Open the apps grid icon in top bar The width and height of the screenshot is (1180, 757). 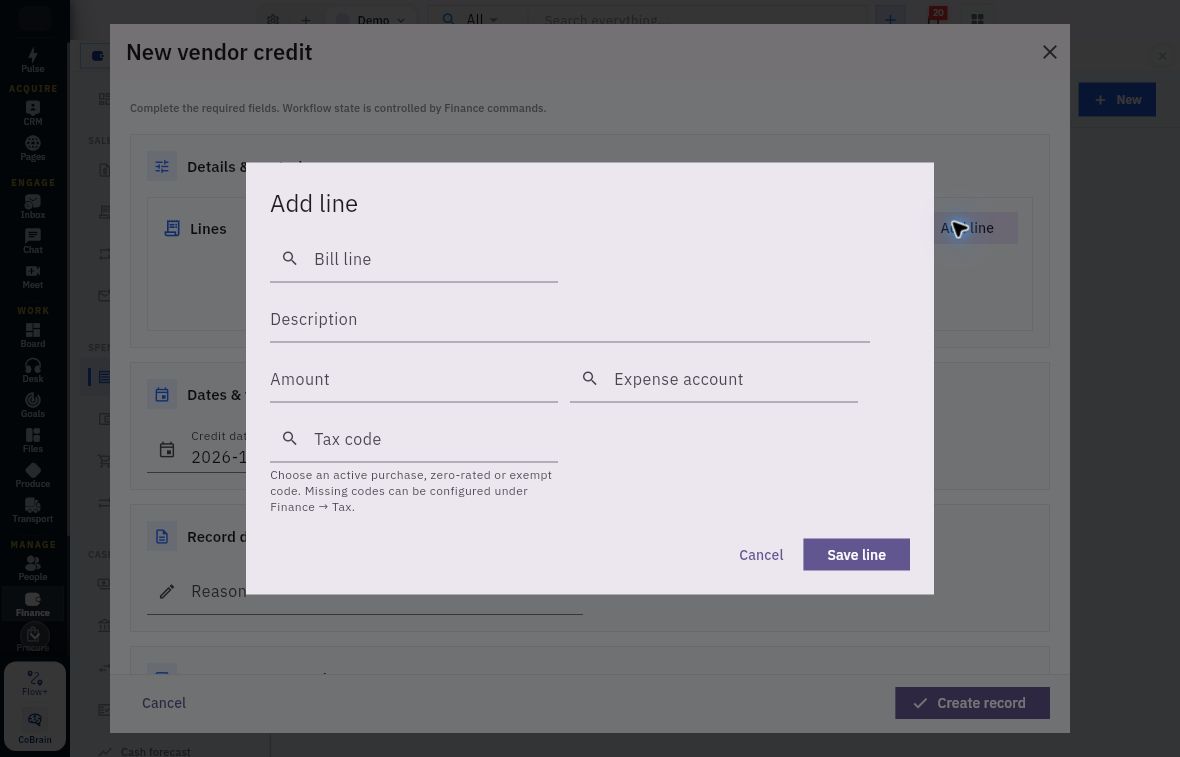977,20
